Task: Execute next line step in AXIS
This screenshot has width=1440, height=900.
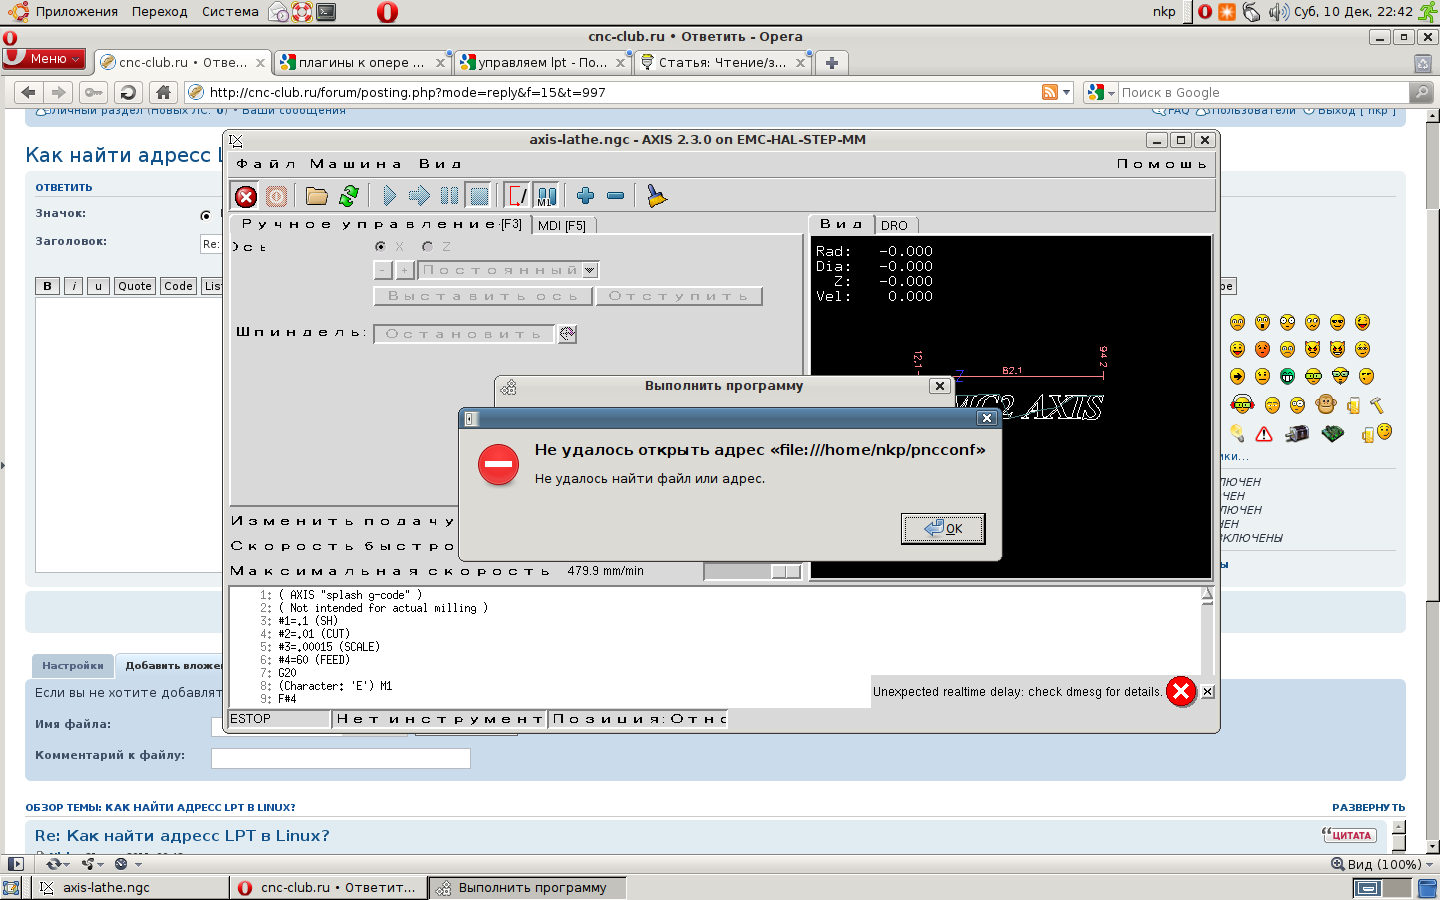Action: click(419, 196)
